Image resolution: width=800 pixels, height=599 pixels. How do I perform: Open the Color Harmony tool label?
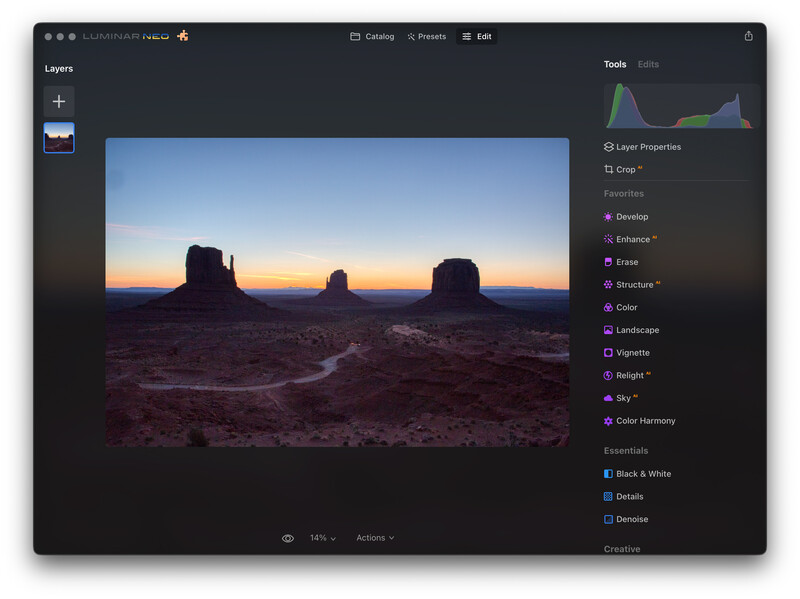645,421
